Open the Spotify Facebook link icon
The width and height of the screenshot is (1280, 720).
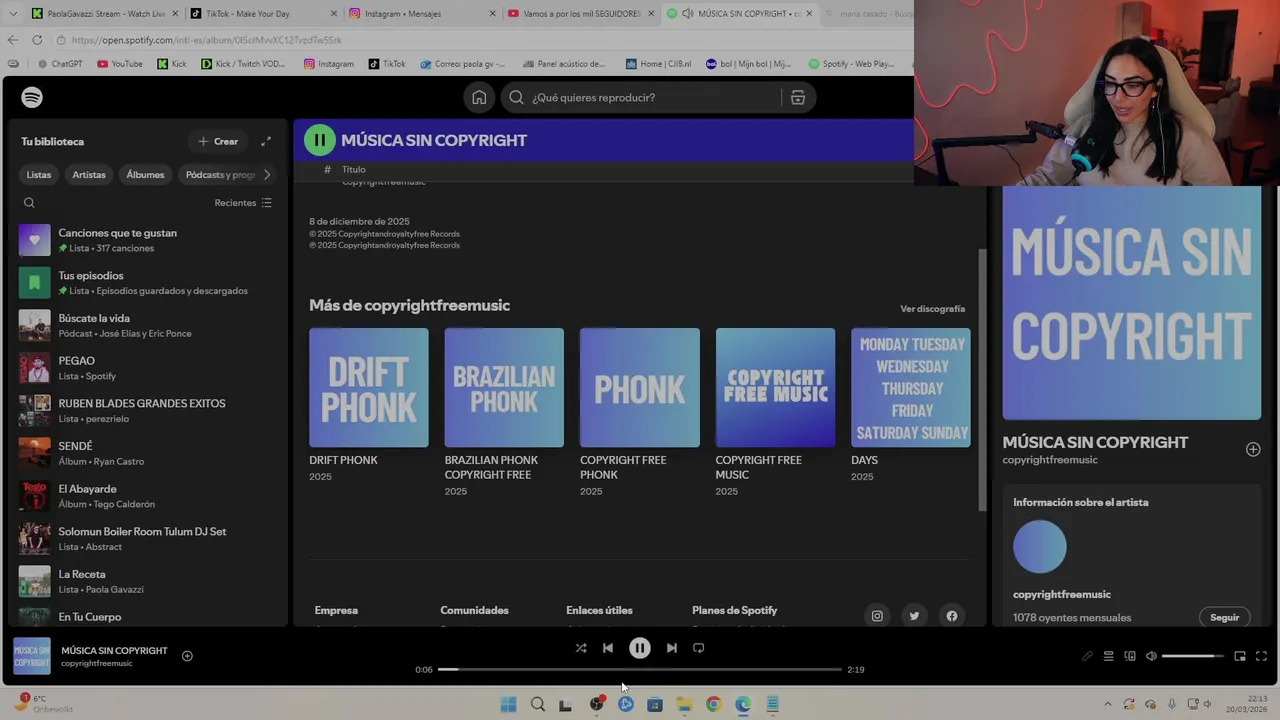(x=952, y=616)
